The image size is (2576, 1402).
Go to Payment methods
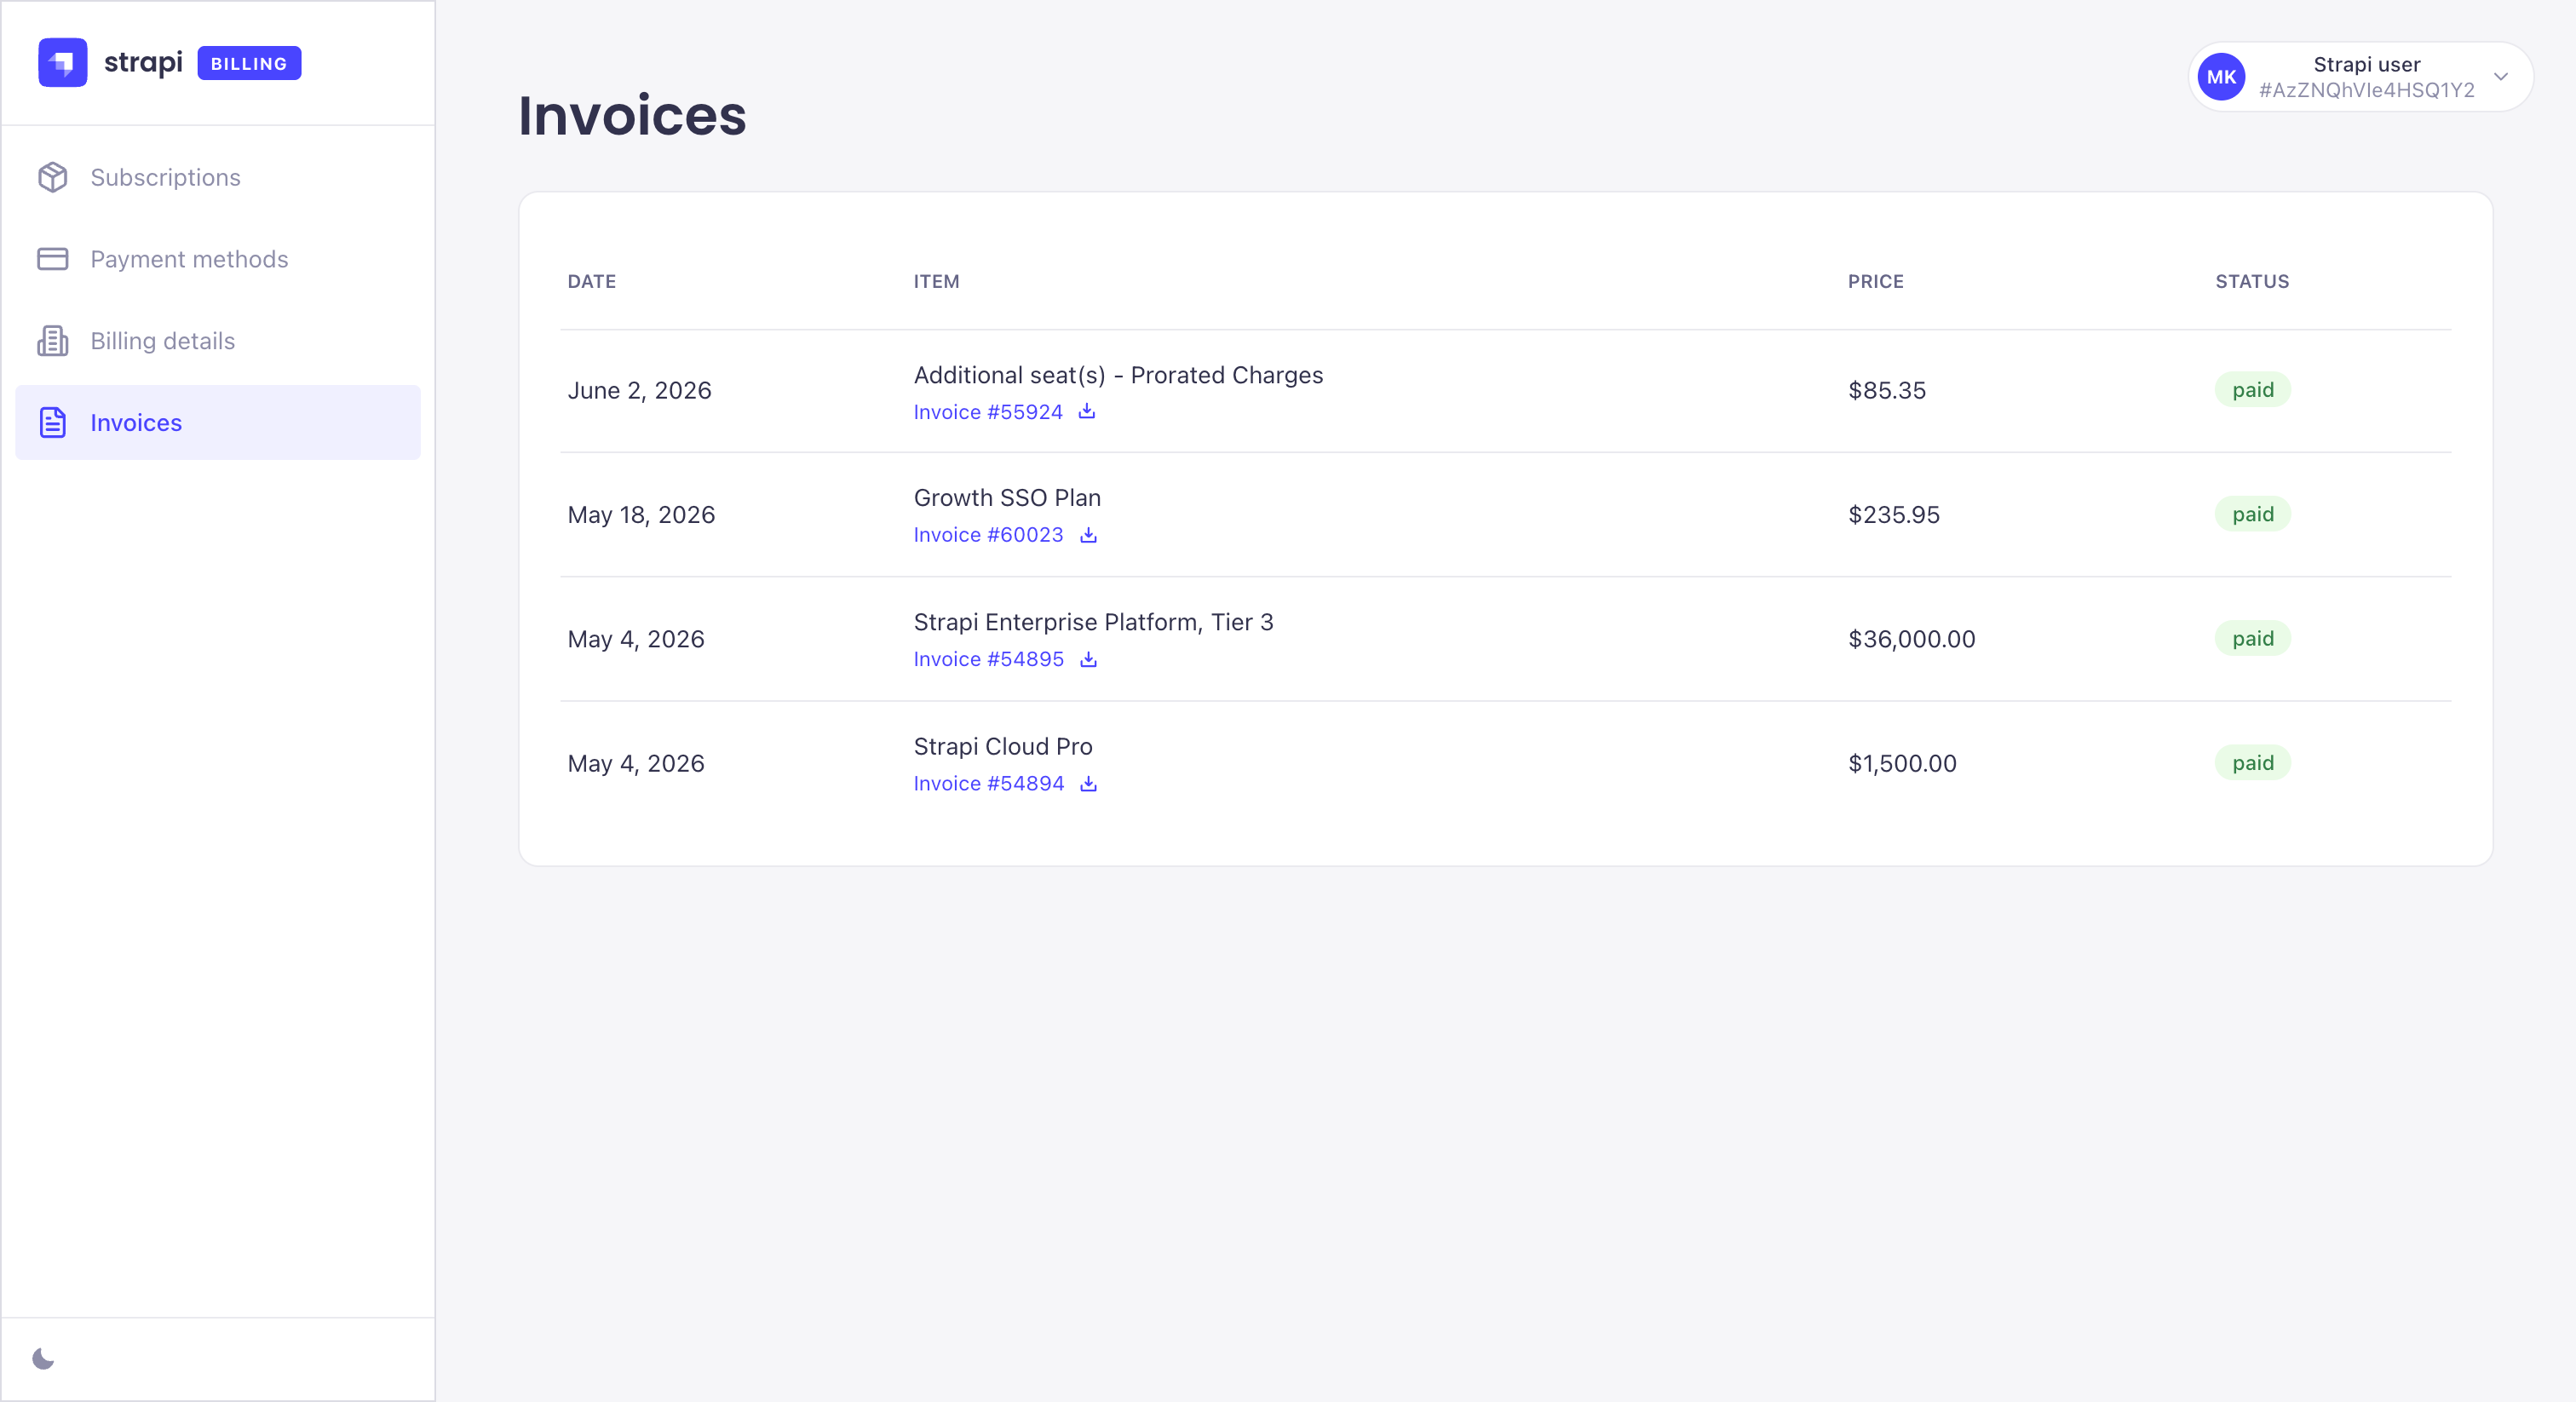coord(218,259)
